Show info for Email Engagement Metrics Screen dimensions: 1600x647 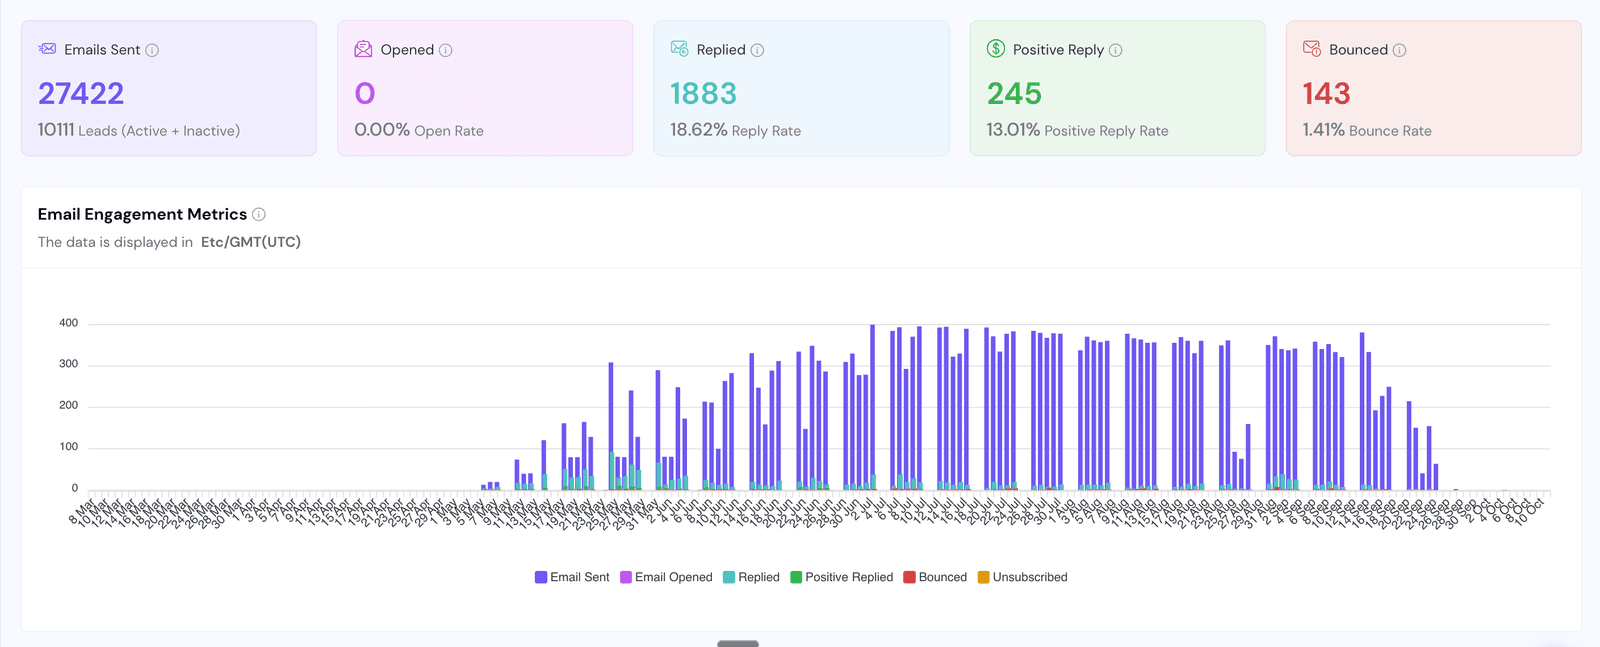click(259, 214)
